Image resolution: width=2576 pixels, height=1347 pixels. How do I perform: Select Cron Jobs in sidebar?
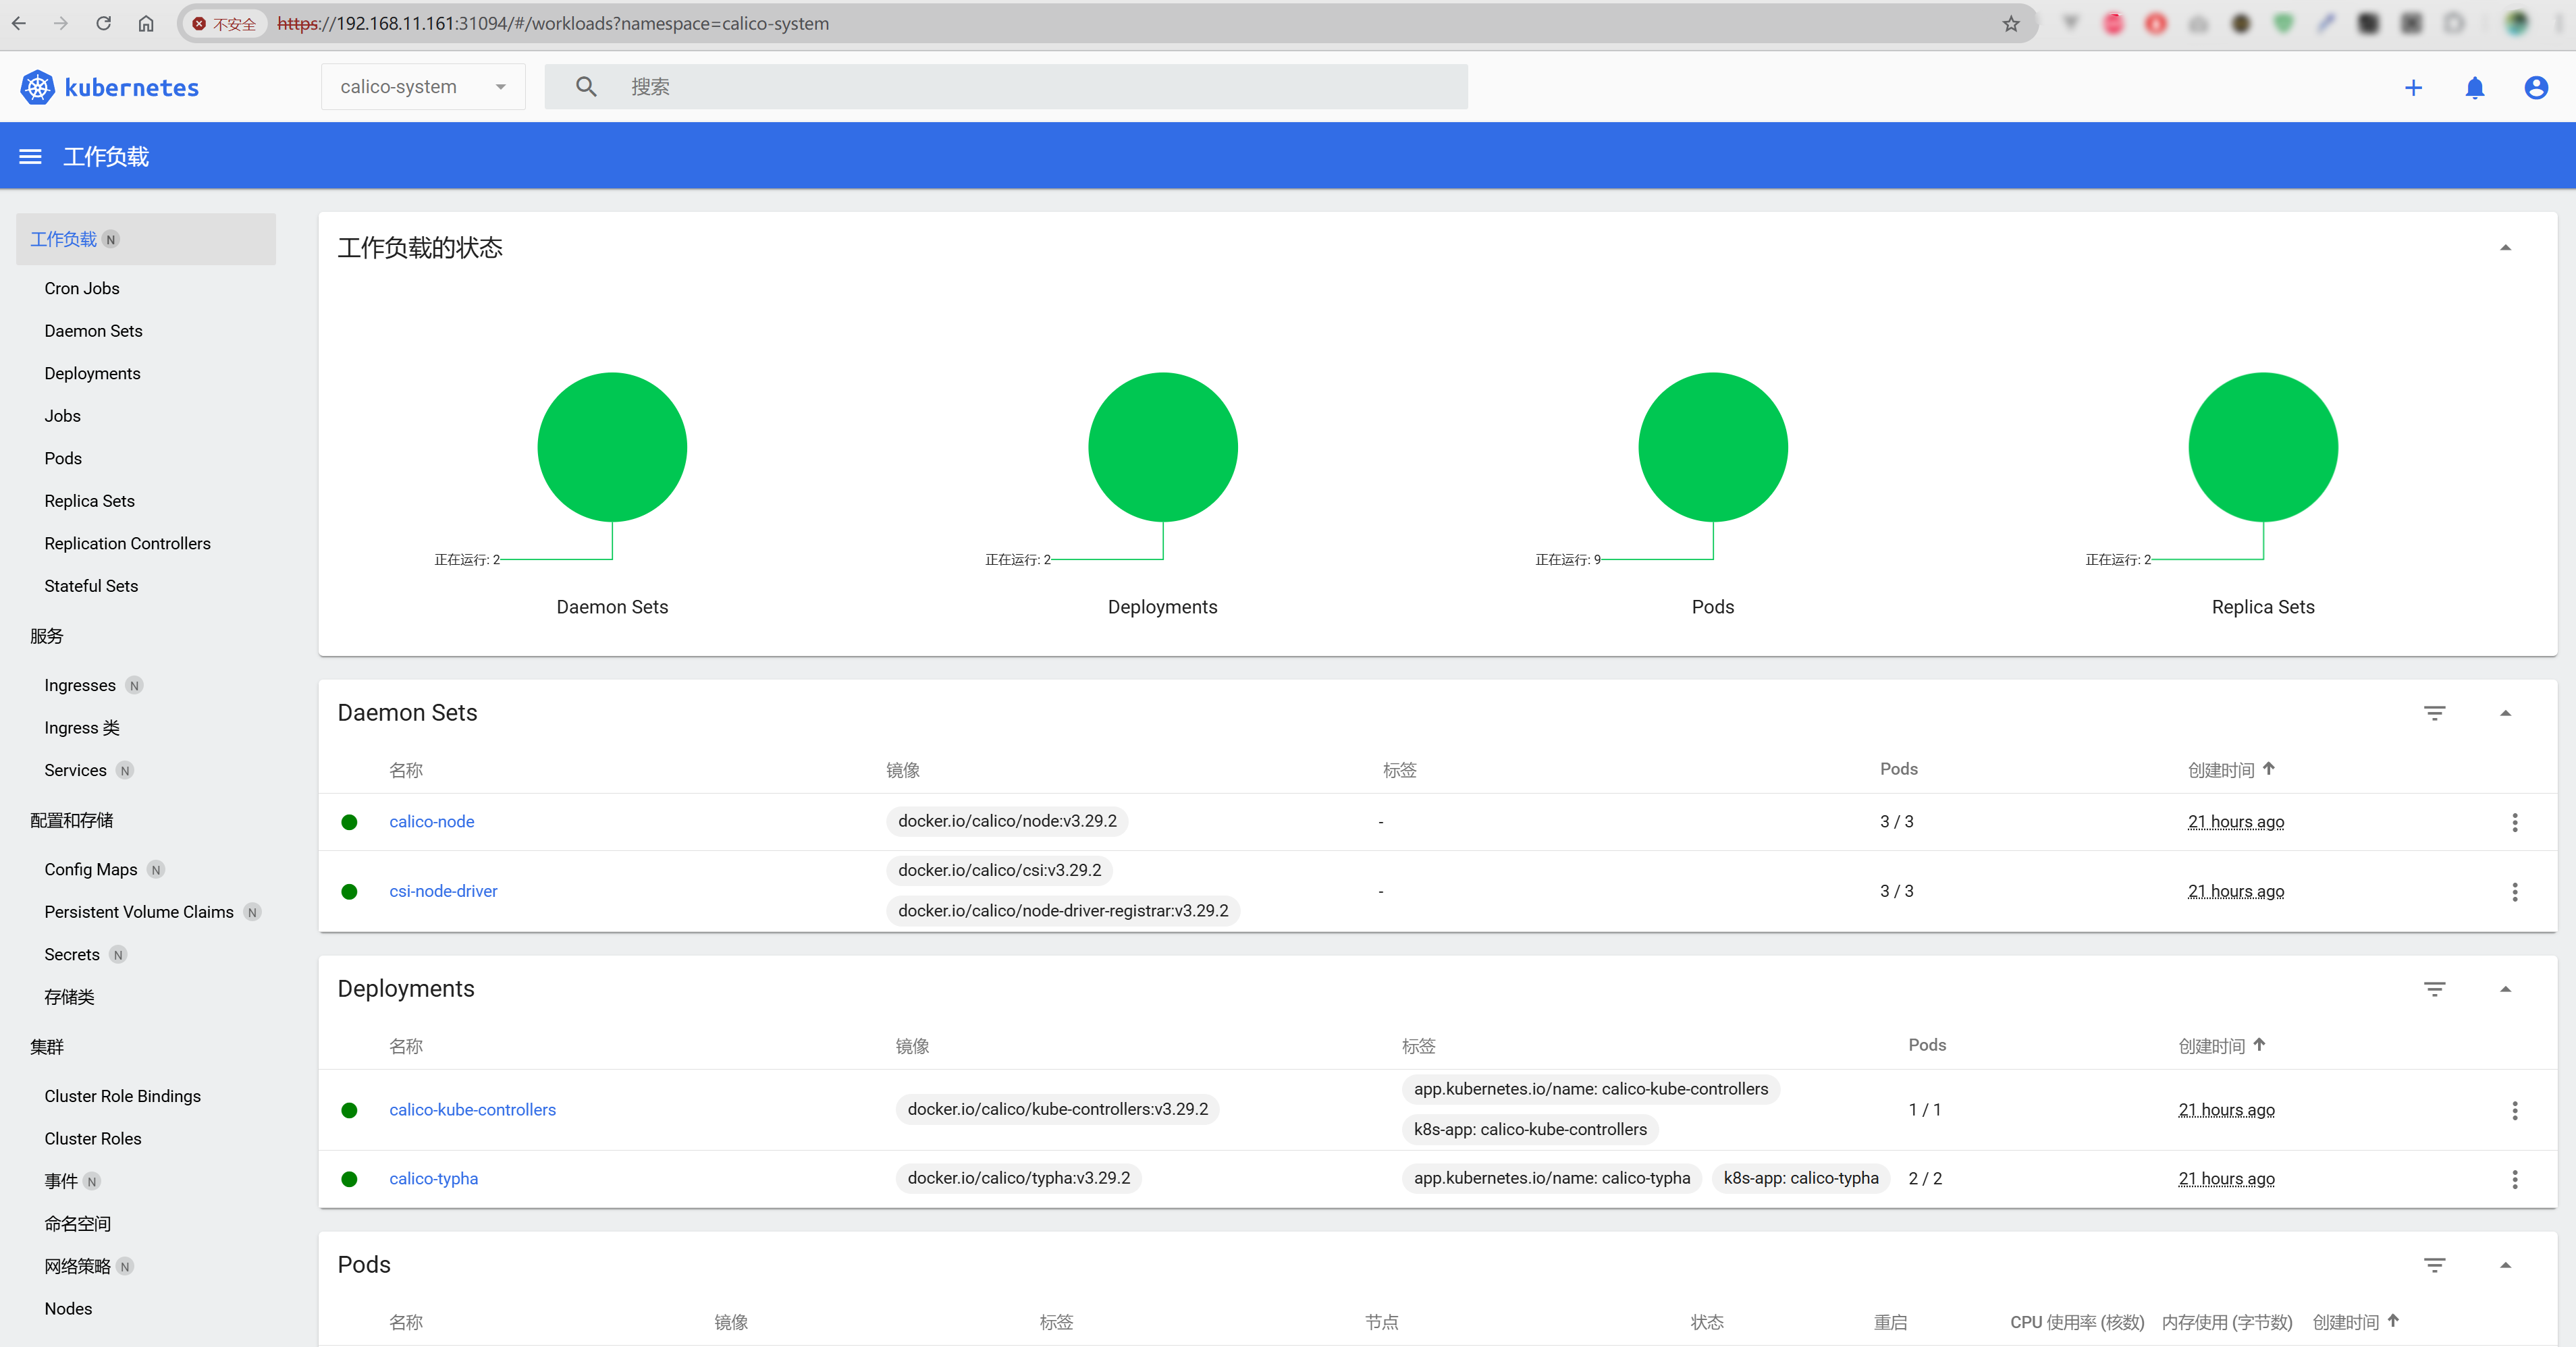tap(82, 288)
